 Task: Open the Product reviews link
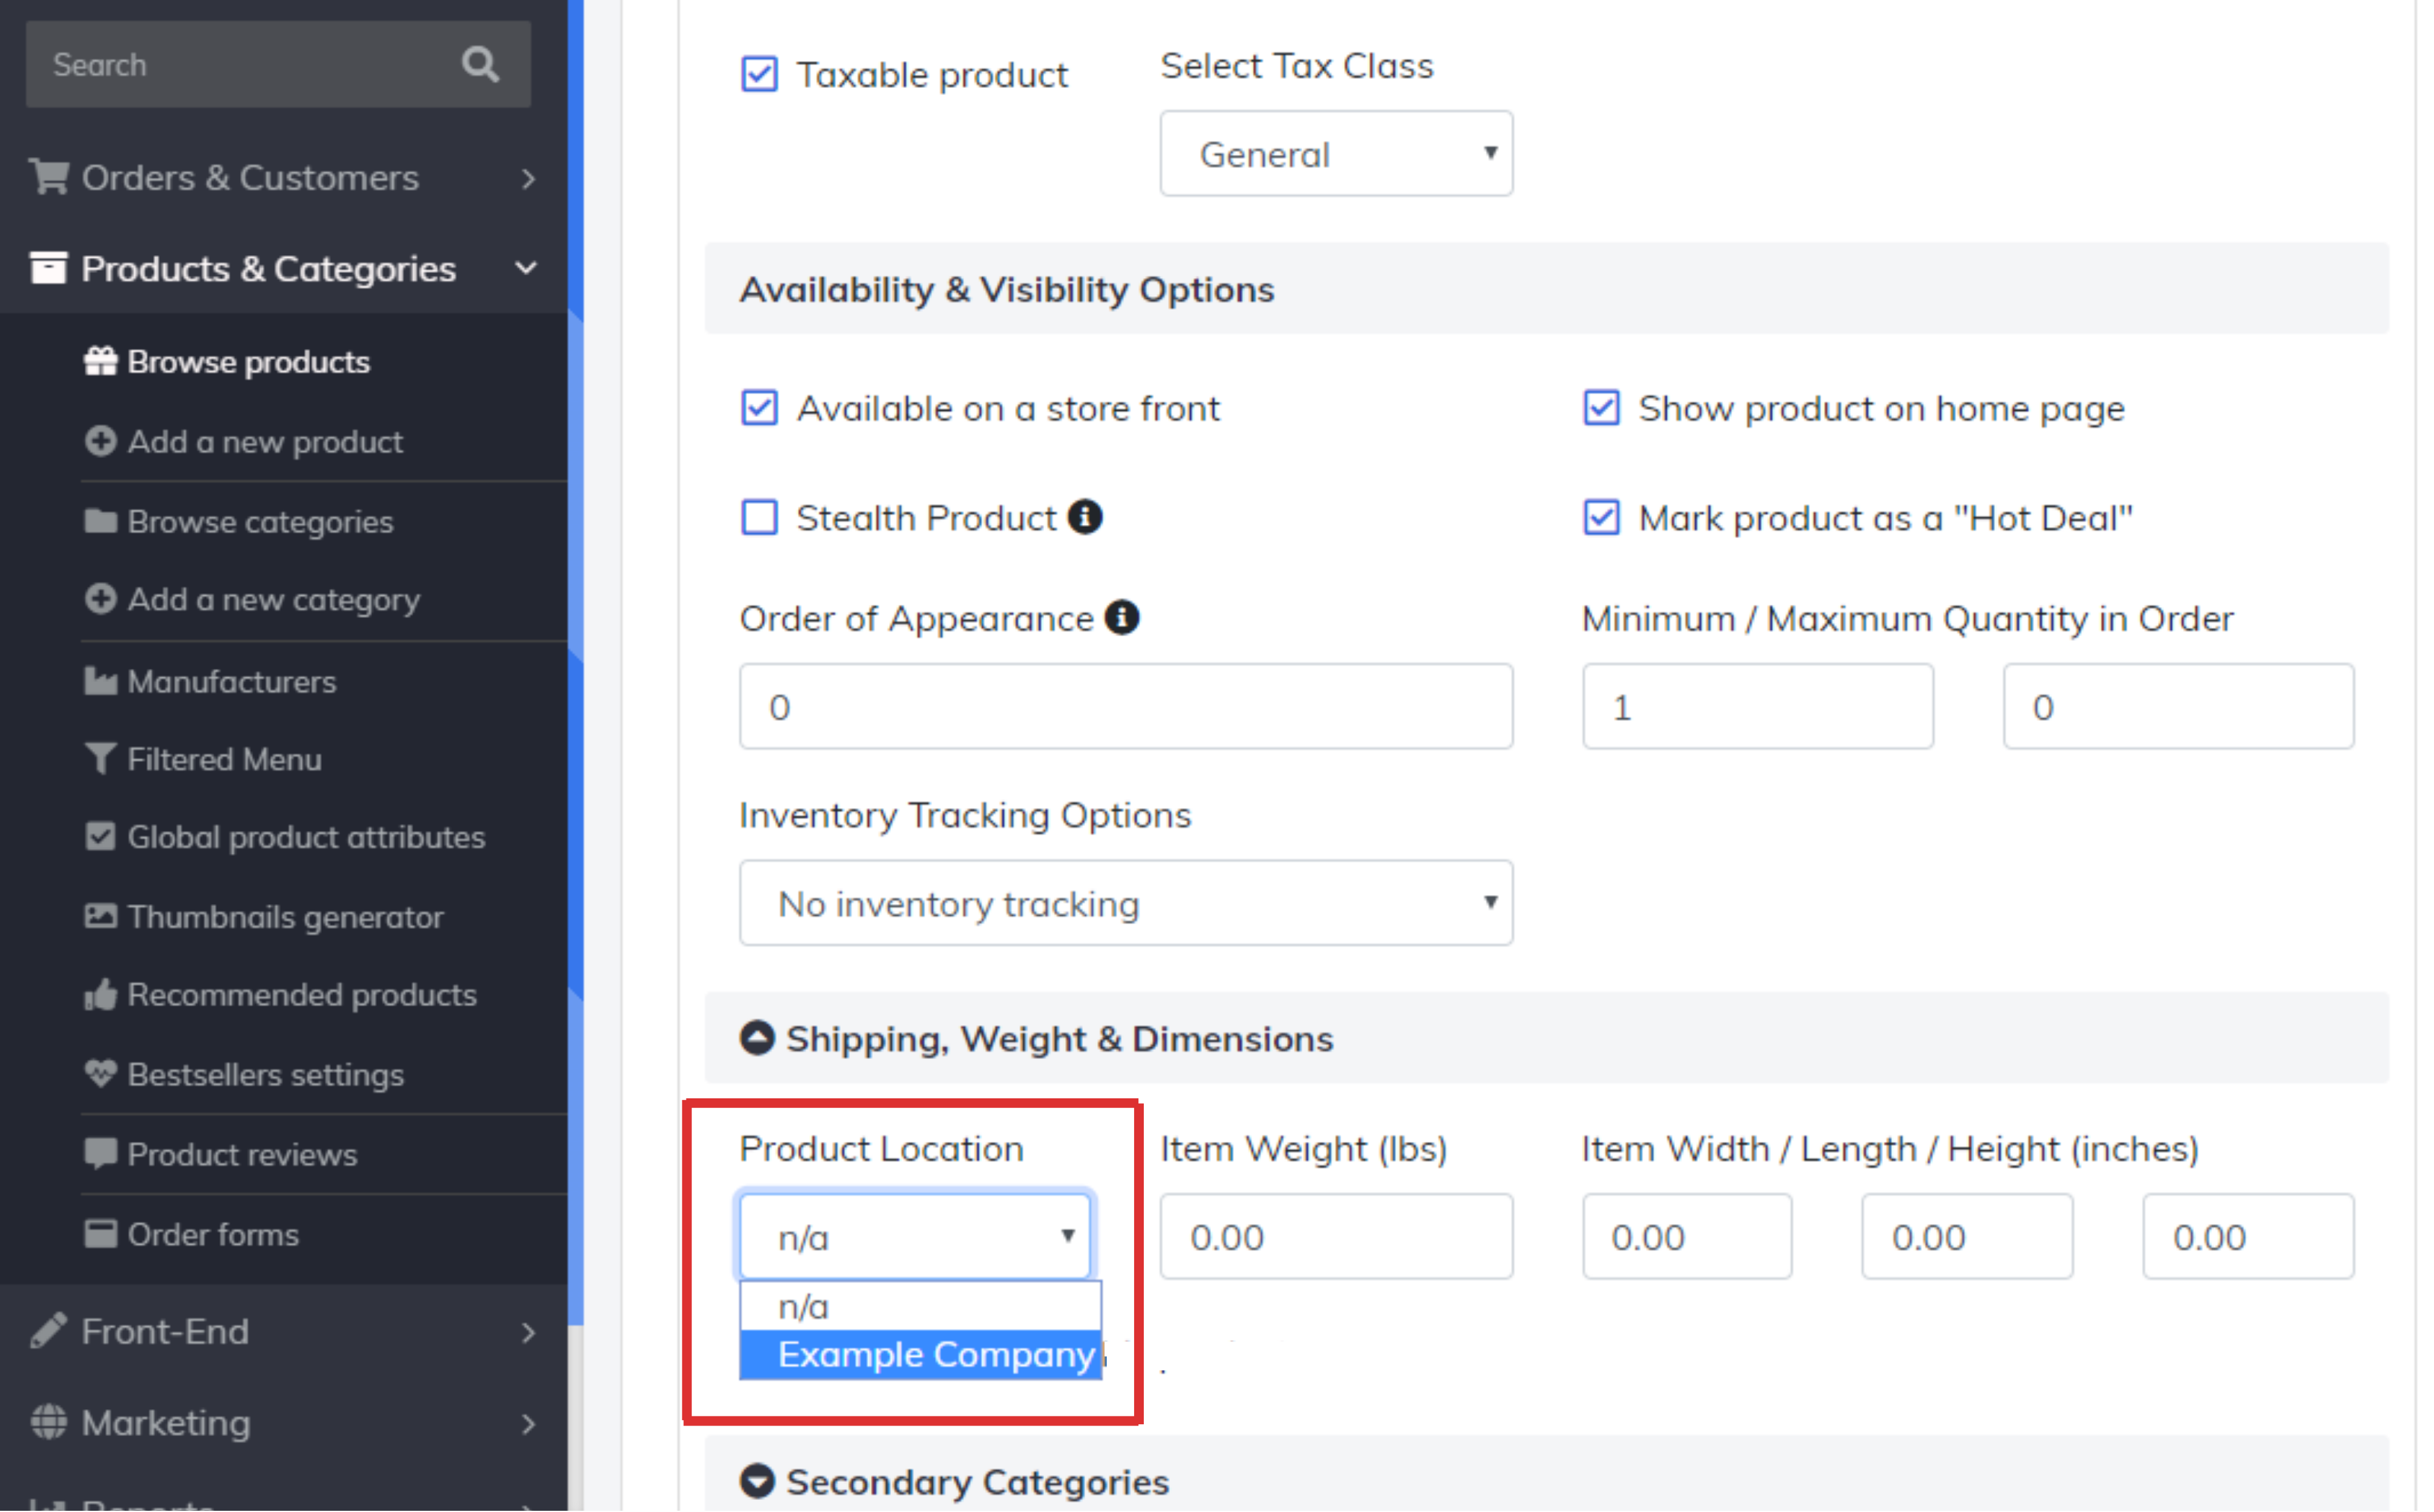(242, 1155)
